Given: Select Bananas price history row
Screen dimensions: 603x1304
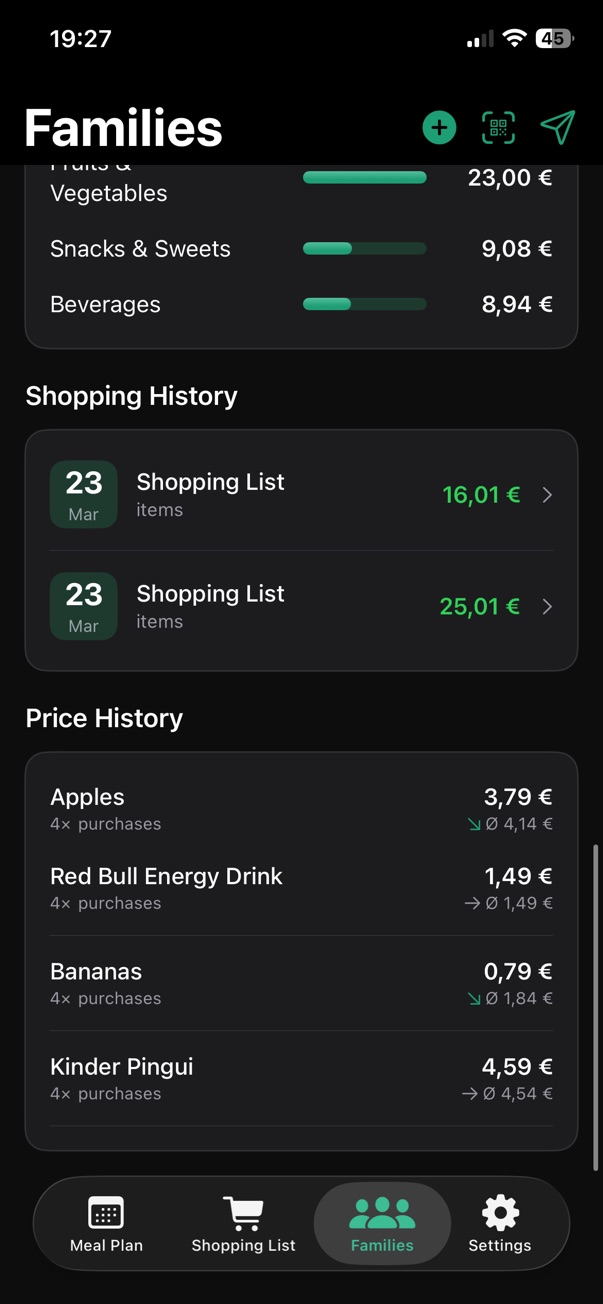Looking at the screenshot, I should 301,983.
